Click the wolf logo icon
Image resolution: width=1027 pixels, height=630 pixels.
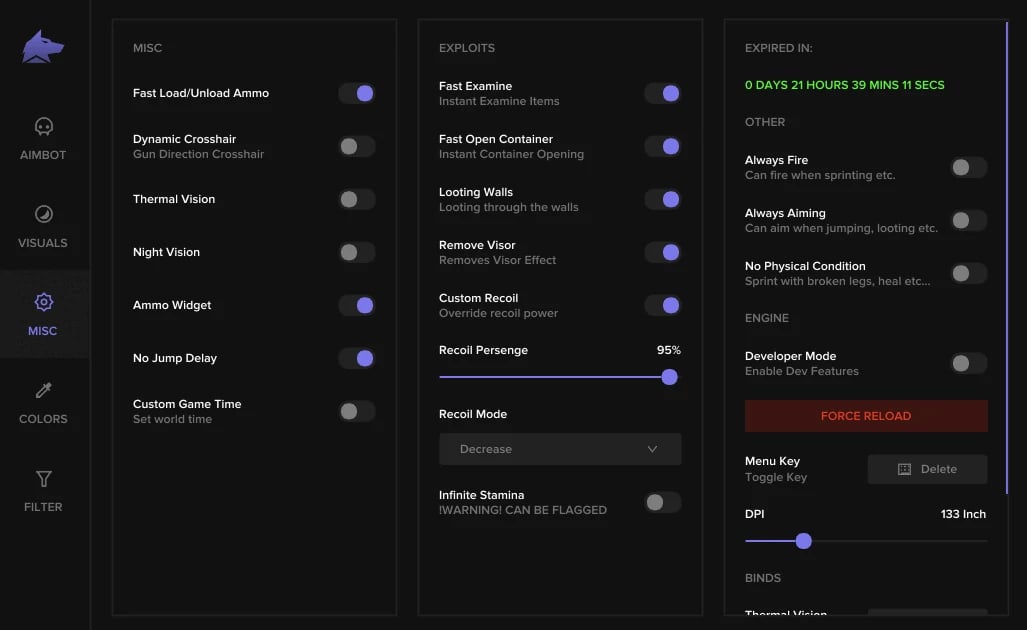pyautogui.click(x=43, y=47)
